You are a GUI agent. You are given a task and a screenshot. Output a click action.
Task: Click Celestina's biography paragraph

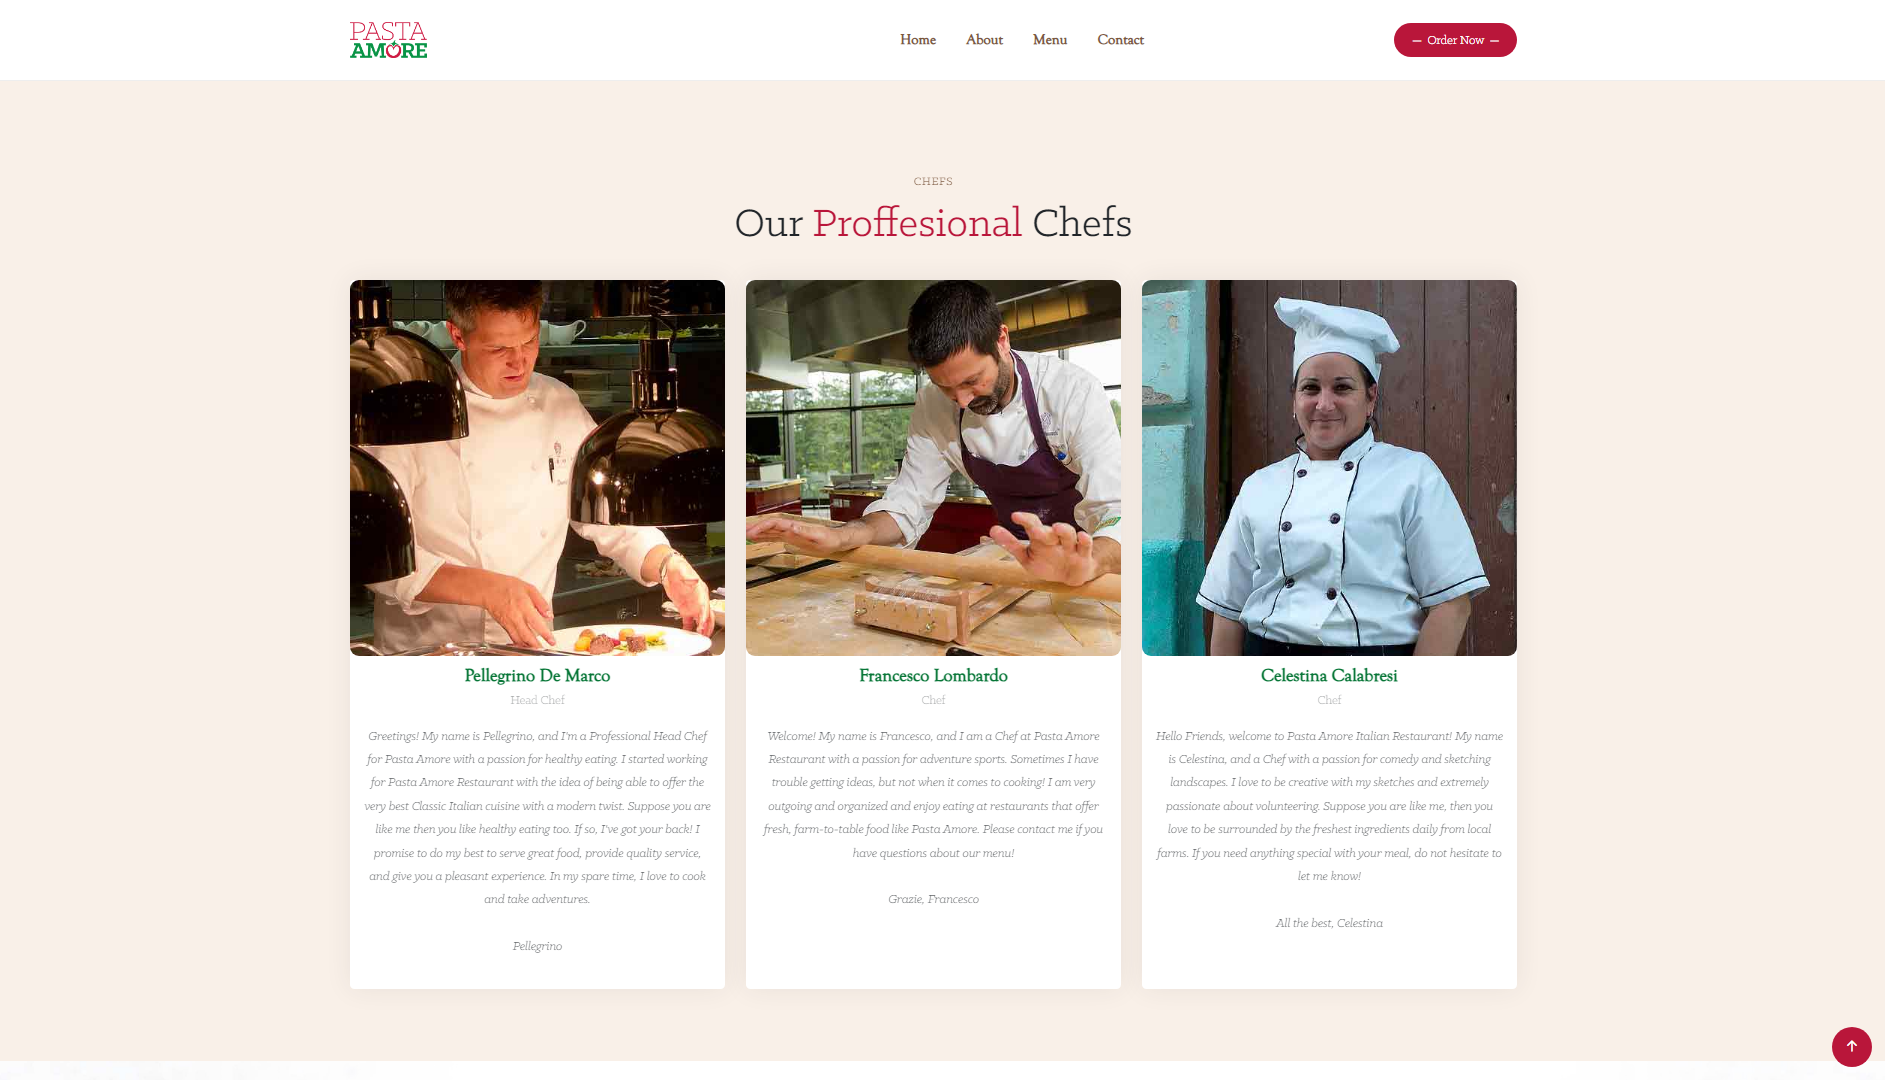(1329, 806)
